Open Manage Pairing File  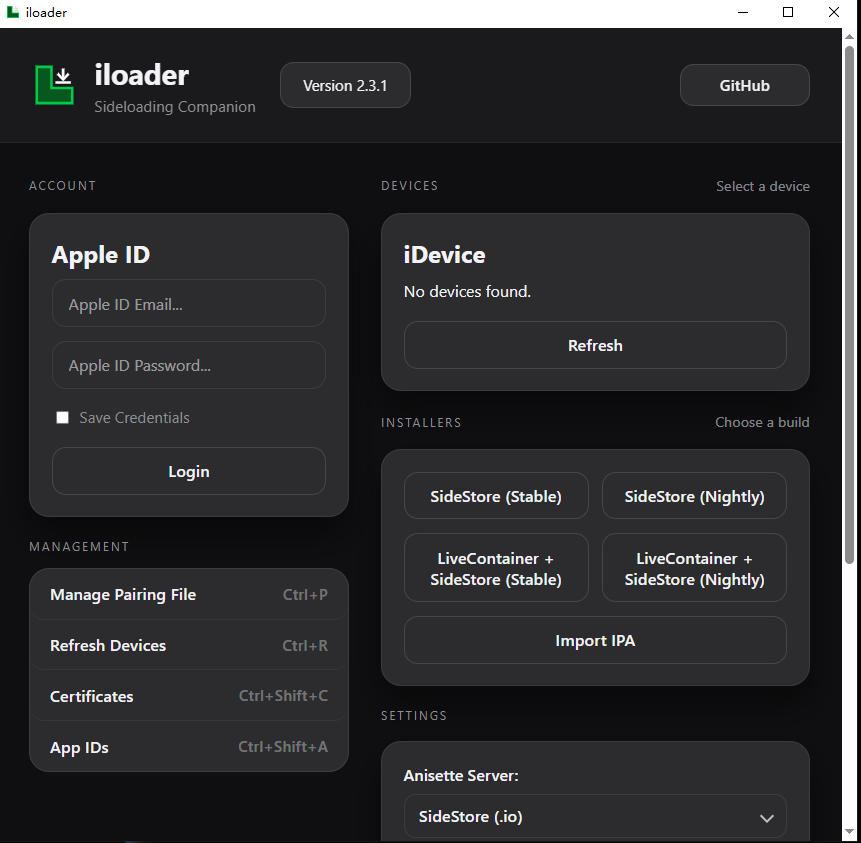tap(188, 595)
